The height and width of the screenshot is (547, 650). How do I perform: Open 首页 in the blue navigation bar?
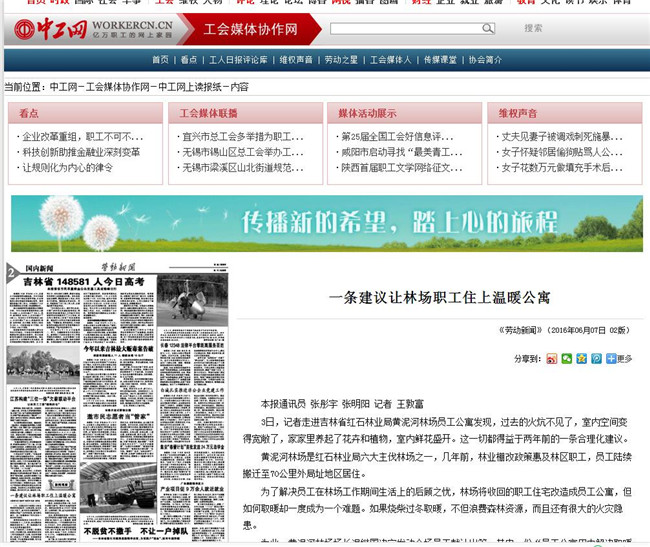[x=160, y=60]
